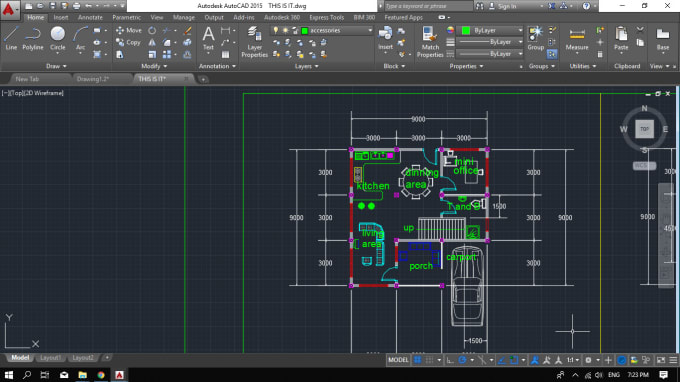
Task: Switch to the Layout1 tab
Action: click(51, 358)
